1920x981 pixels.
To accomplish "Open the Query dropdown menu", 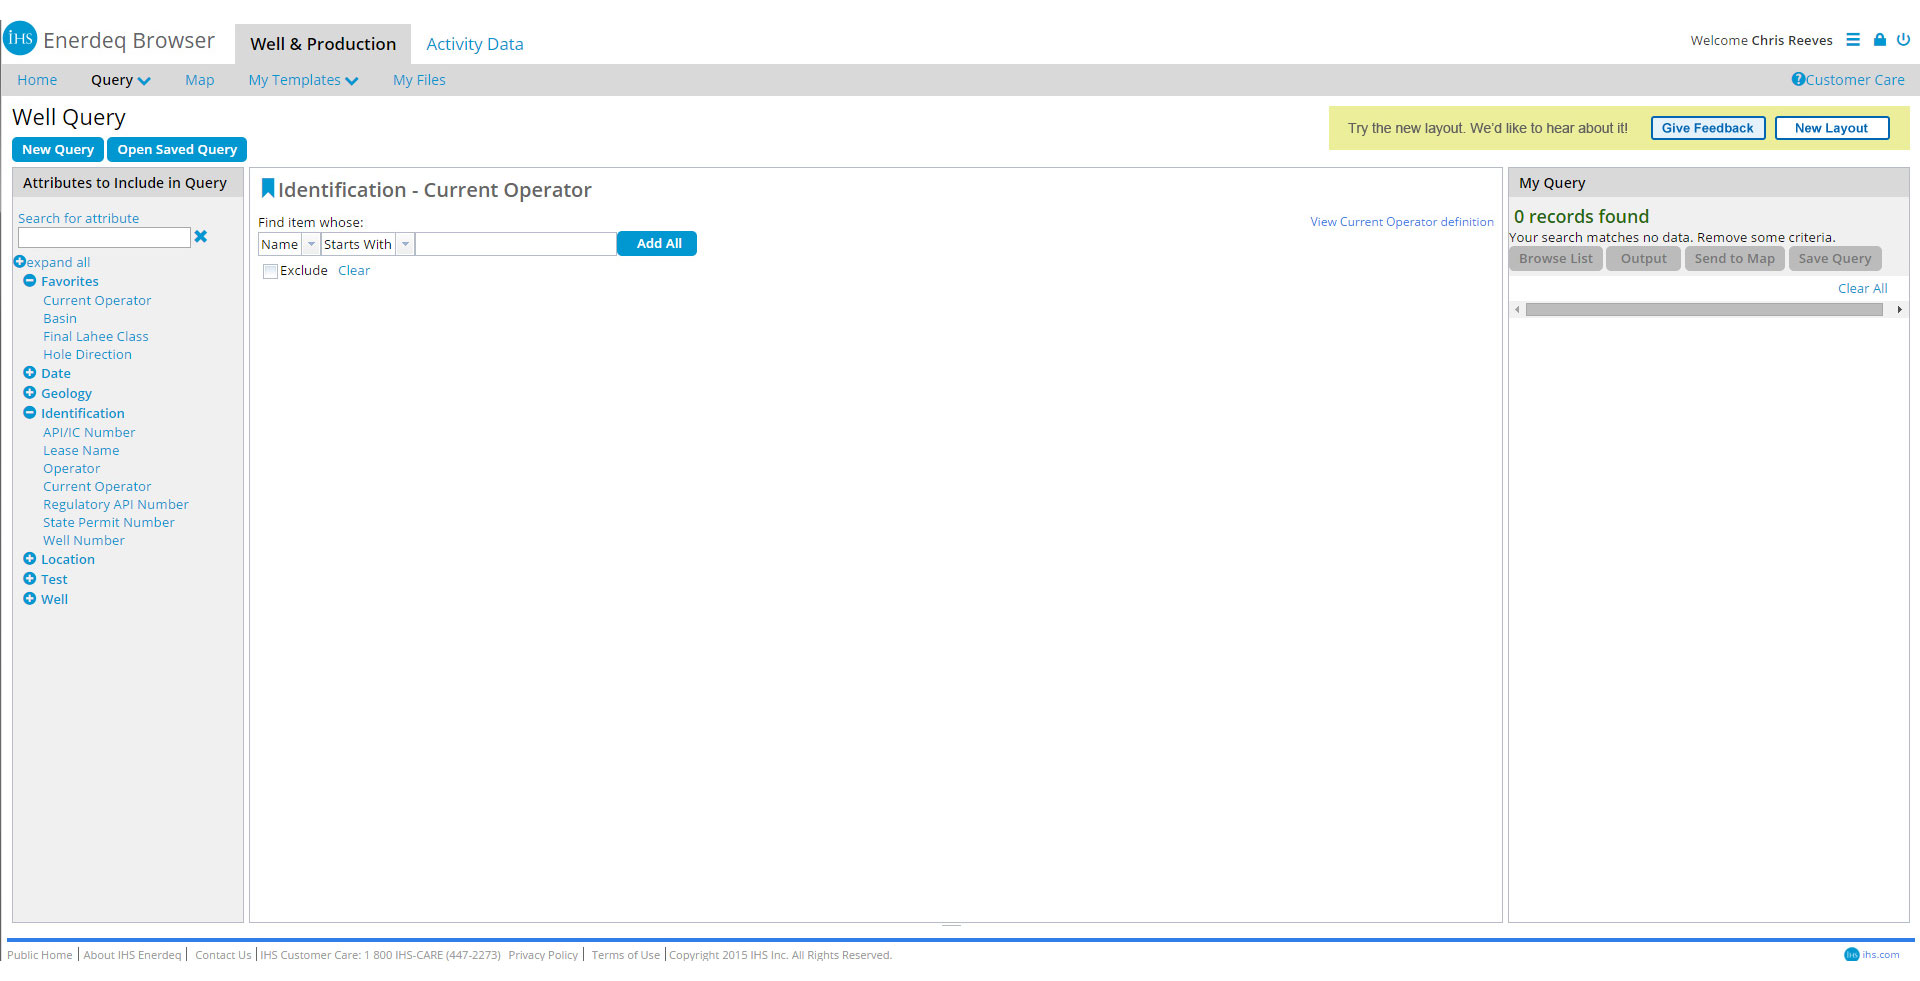I will [121, 80].
